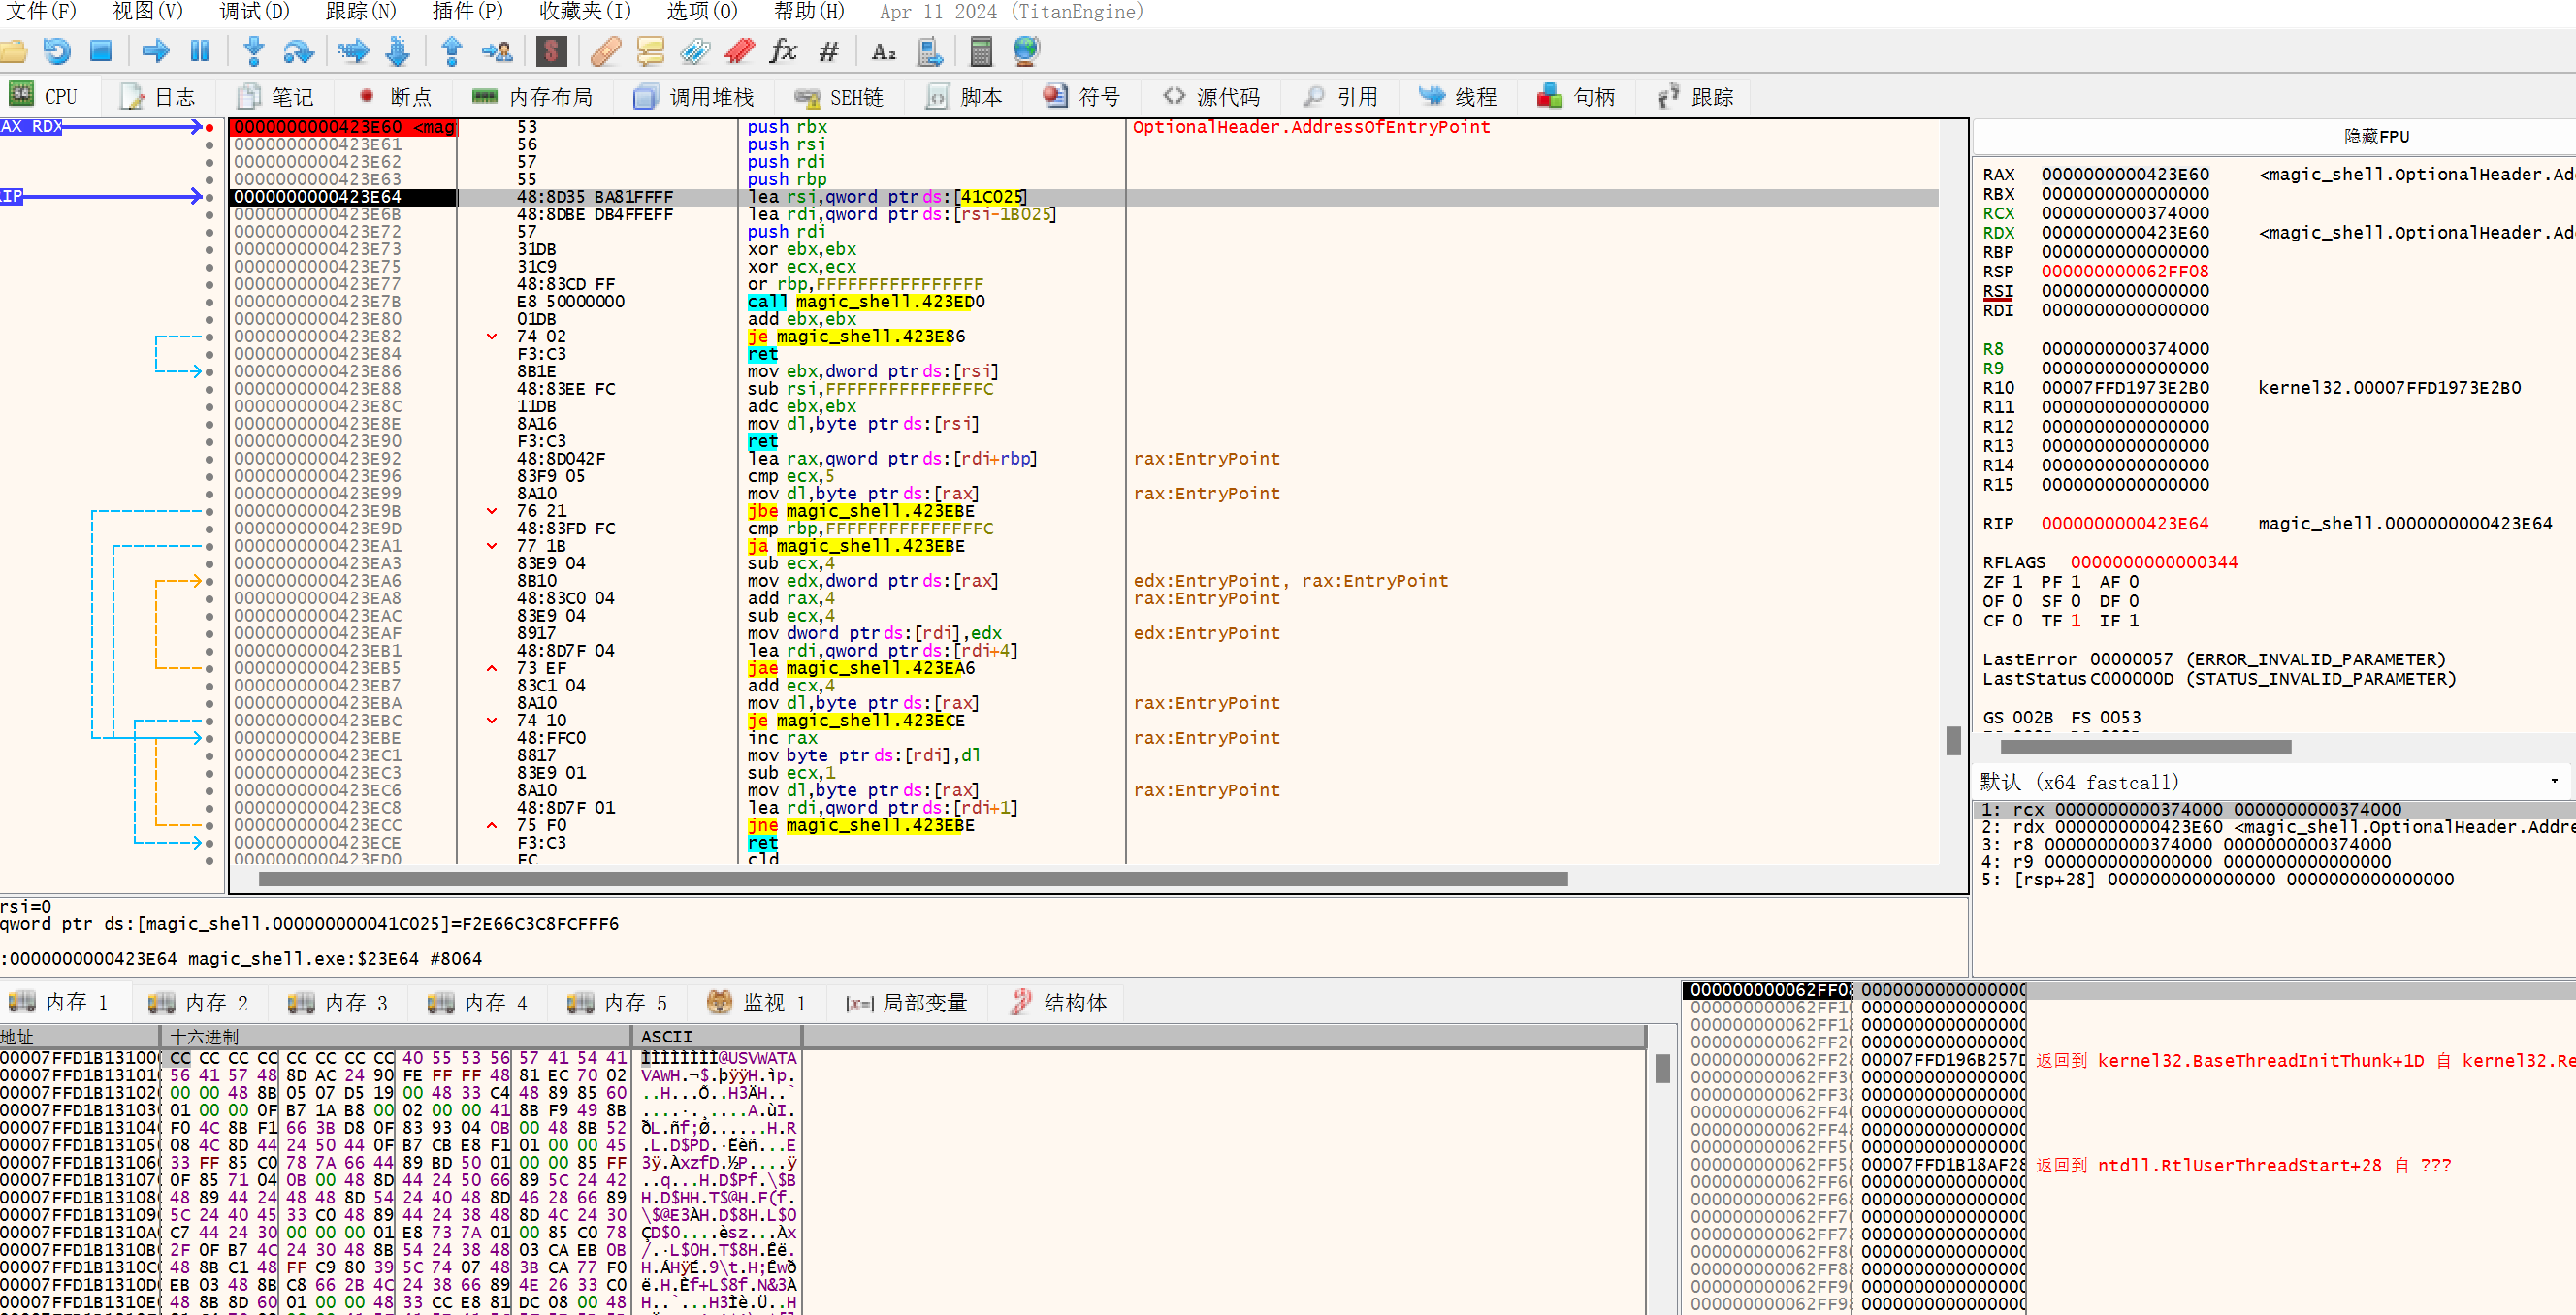
Task: Click the disassembly horizontal scrollbar
Action: [912, 879]
